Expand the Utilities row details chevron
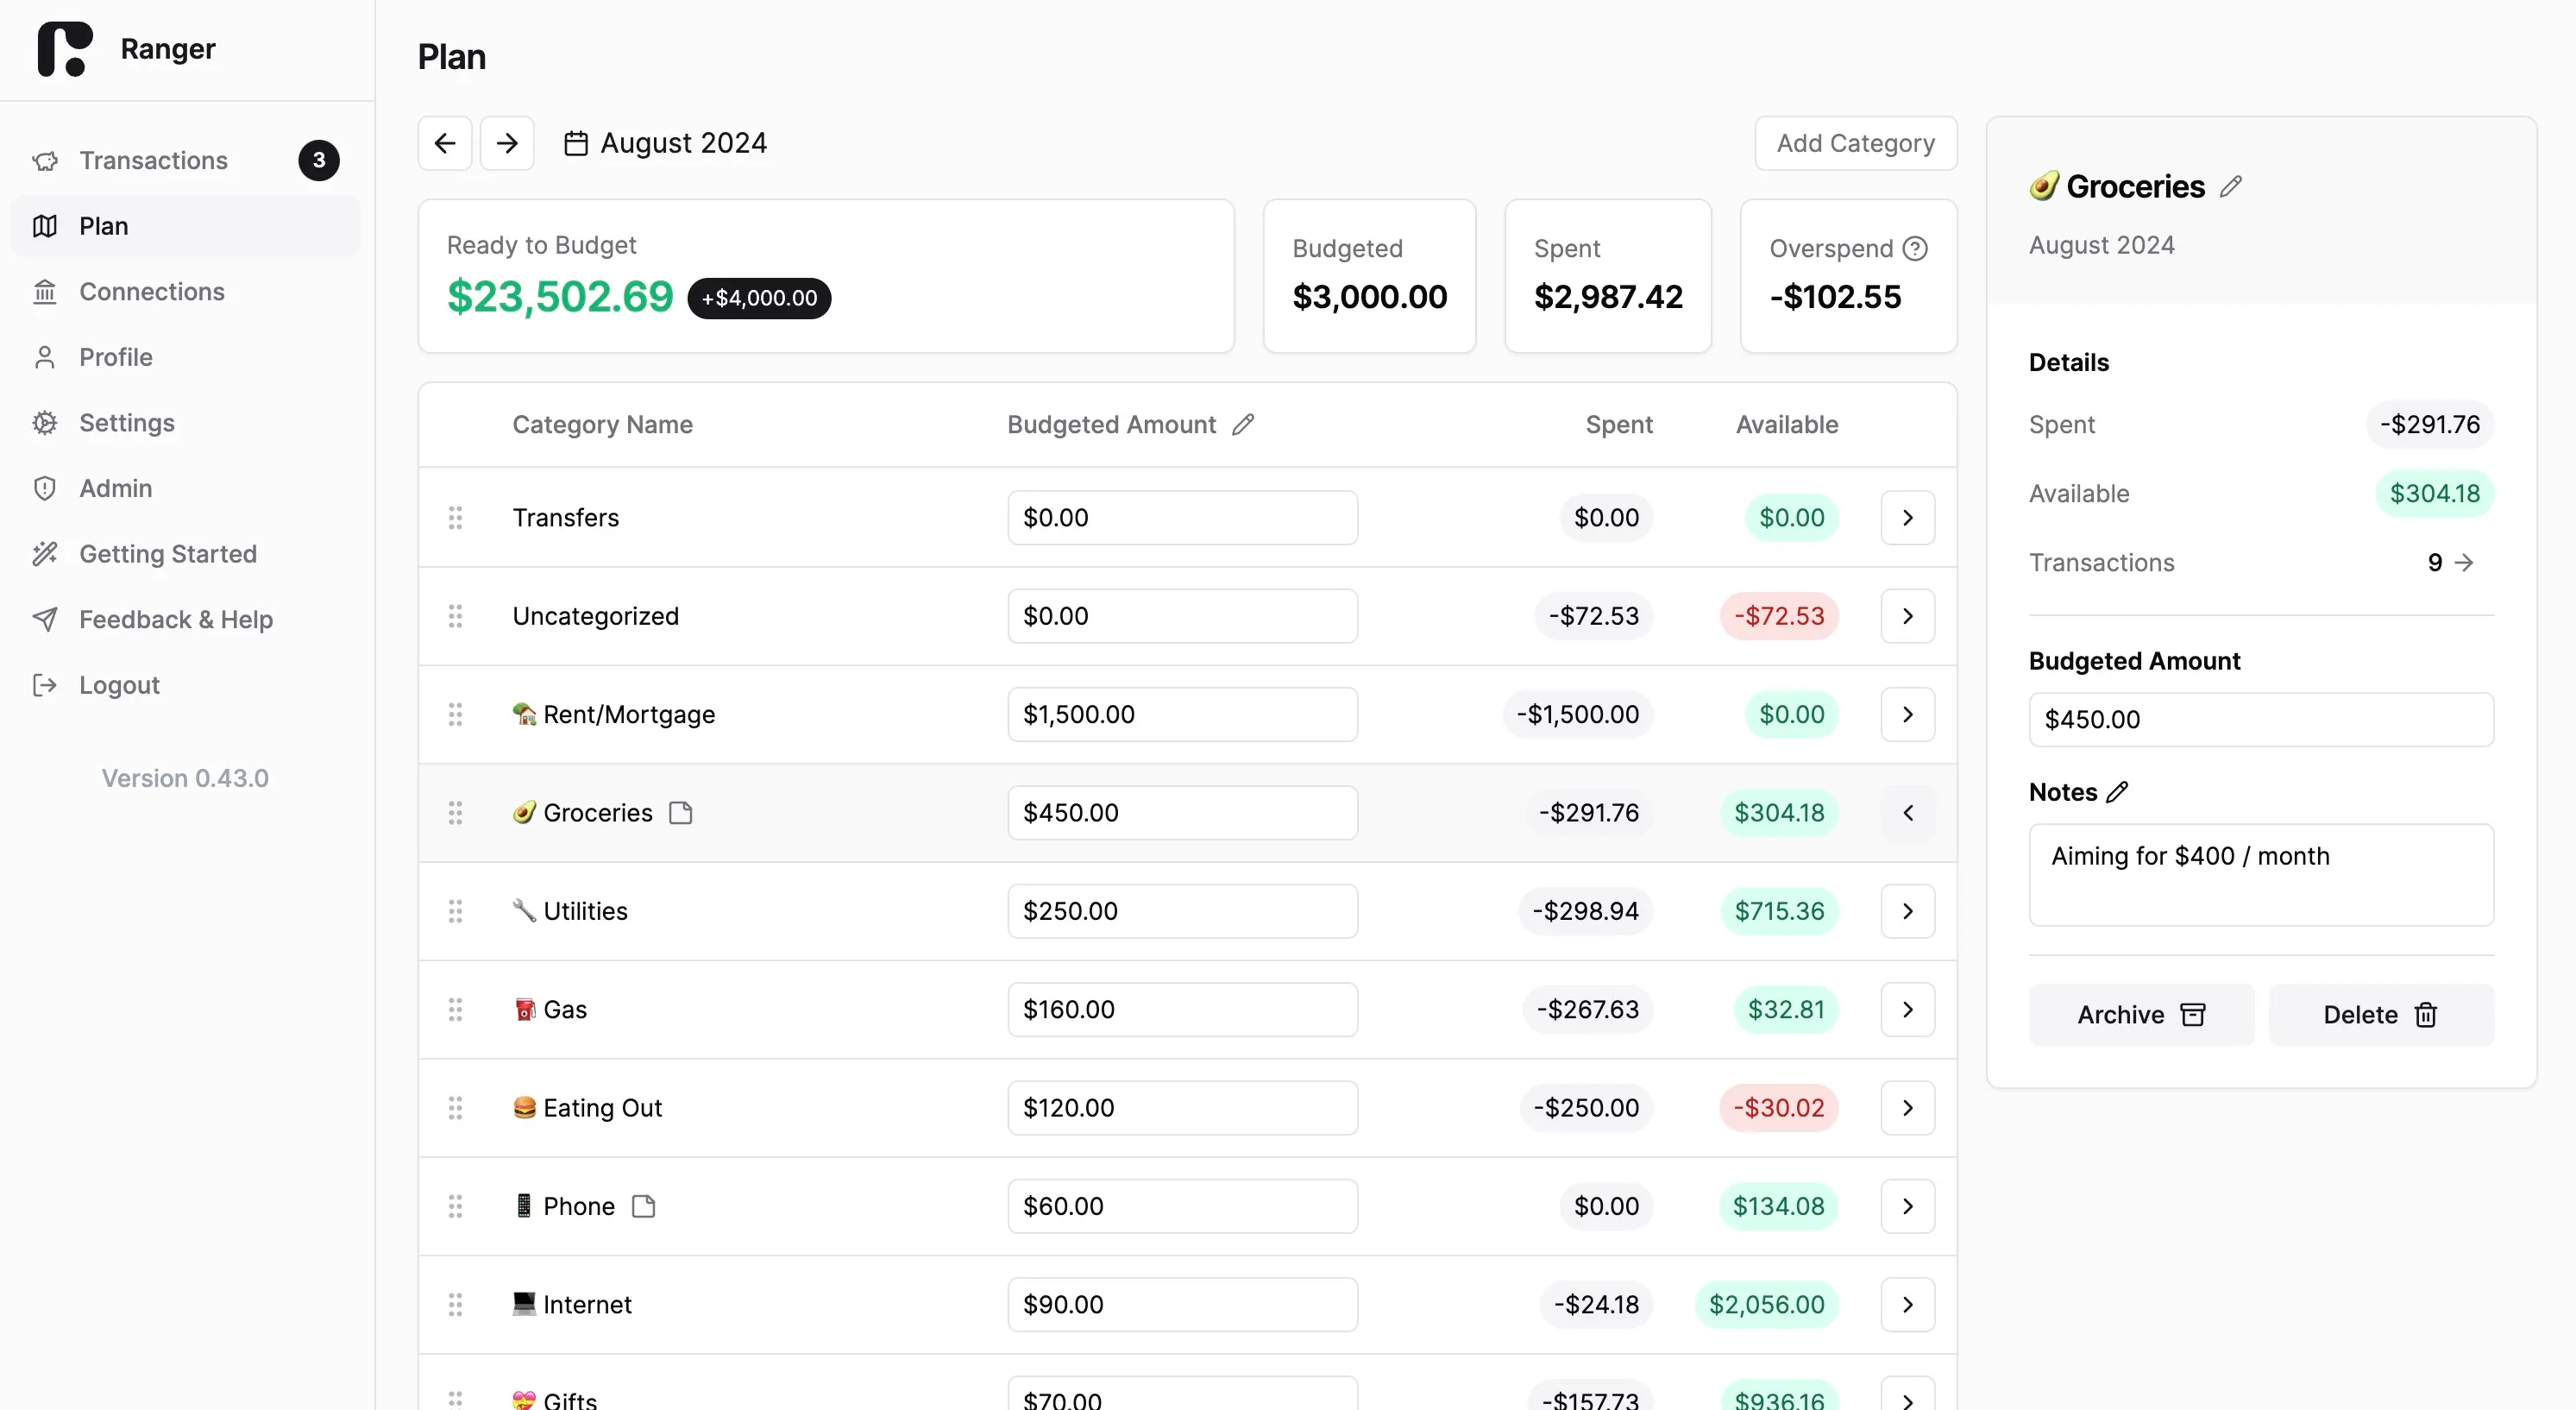 click(x=1907, y=910)
